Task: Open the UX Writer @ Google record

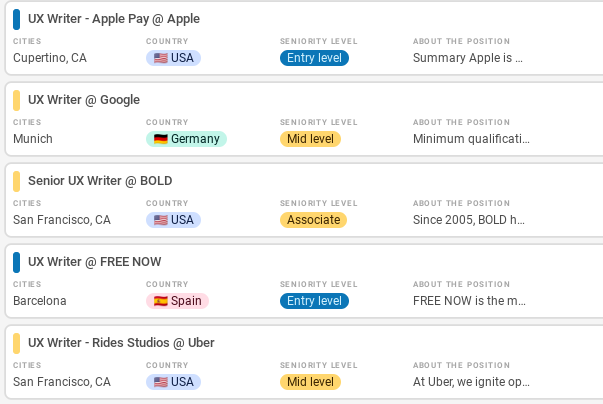Action: 84,100
